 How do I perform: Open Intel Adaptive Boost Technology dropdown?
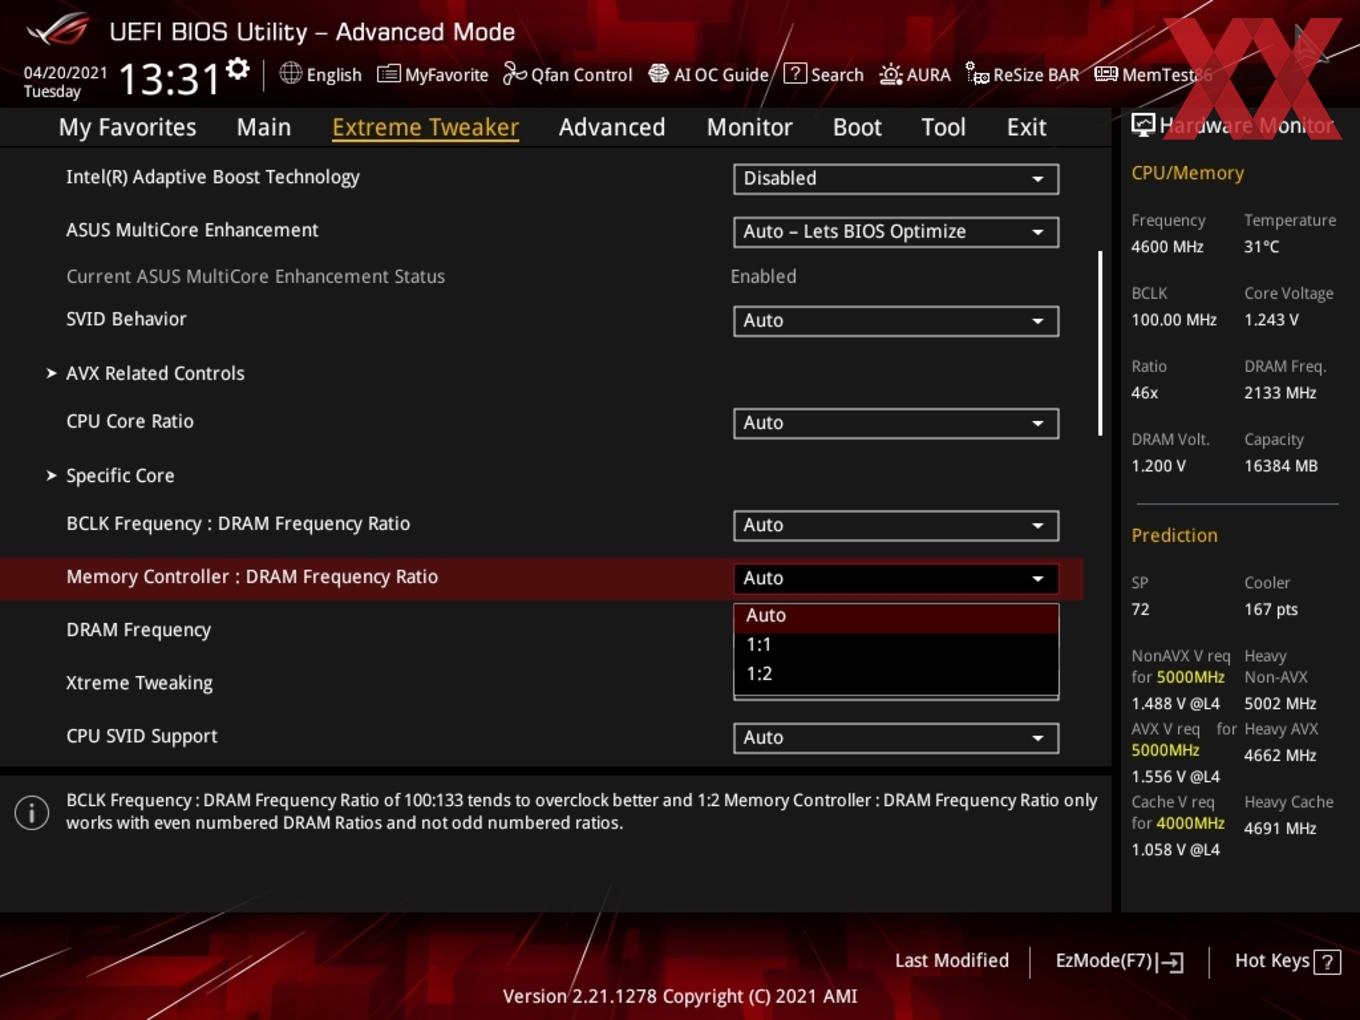896,178
